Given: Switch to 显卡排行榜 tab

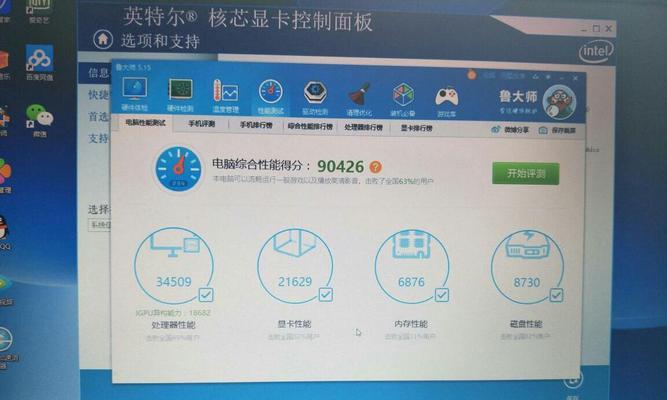Looking at the screenshot, I should [416, 128].
